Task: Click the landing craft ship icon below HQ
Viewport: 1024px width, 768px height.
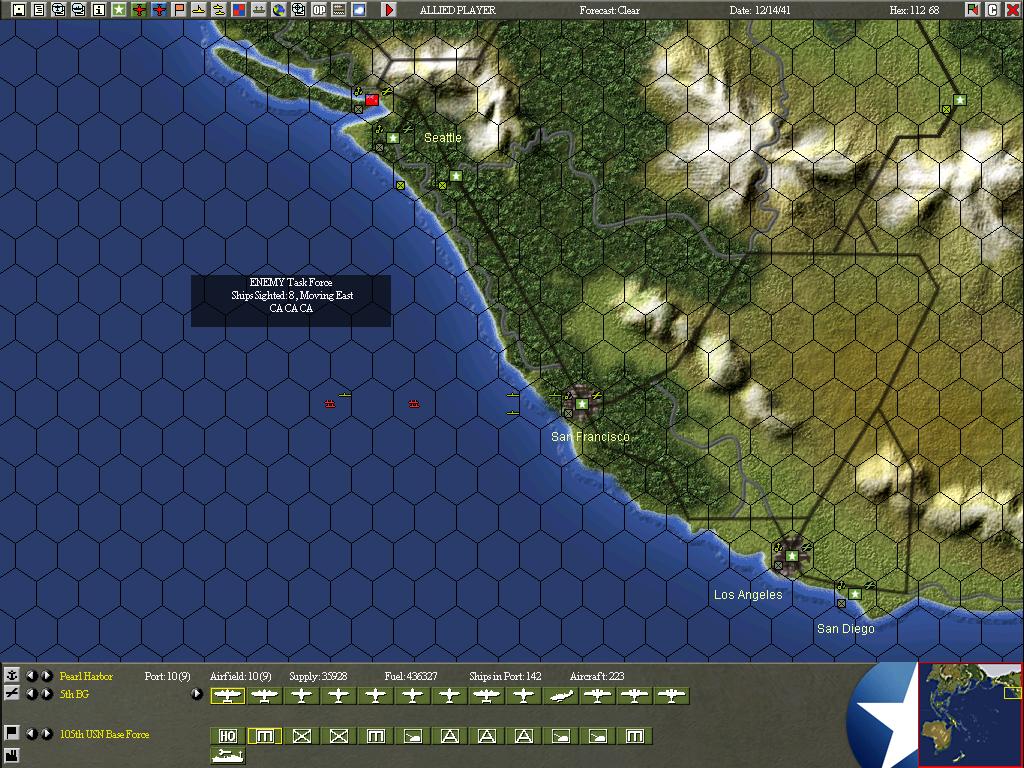Action: click(227, 756)
